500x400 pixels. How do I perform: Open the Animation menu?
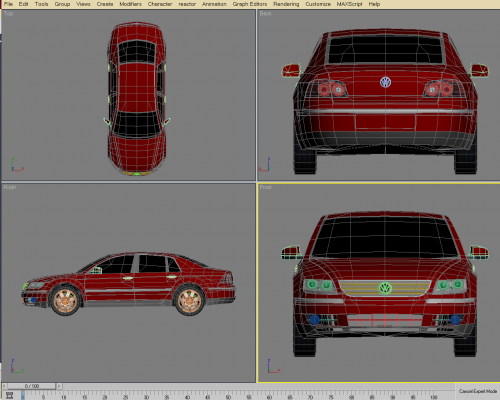coord(214,4)
